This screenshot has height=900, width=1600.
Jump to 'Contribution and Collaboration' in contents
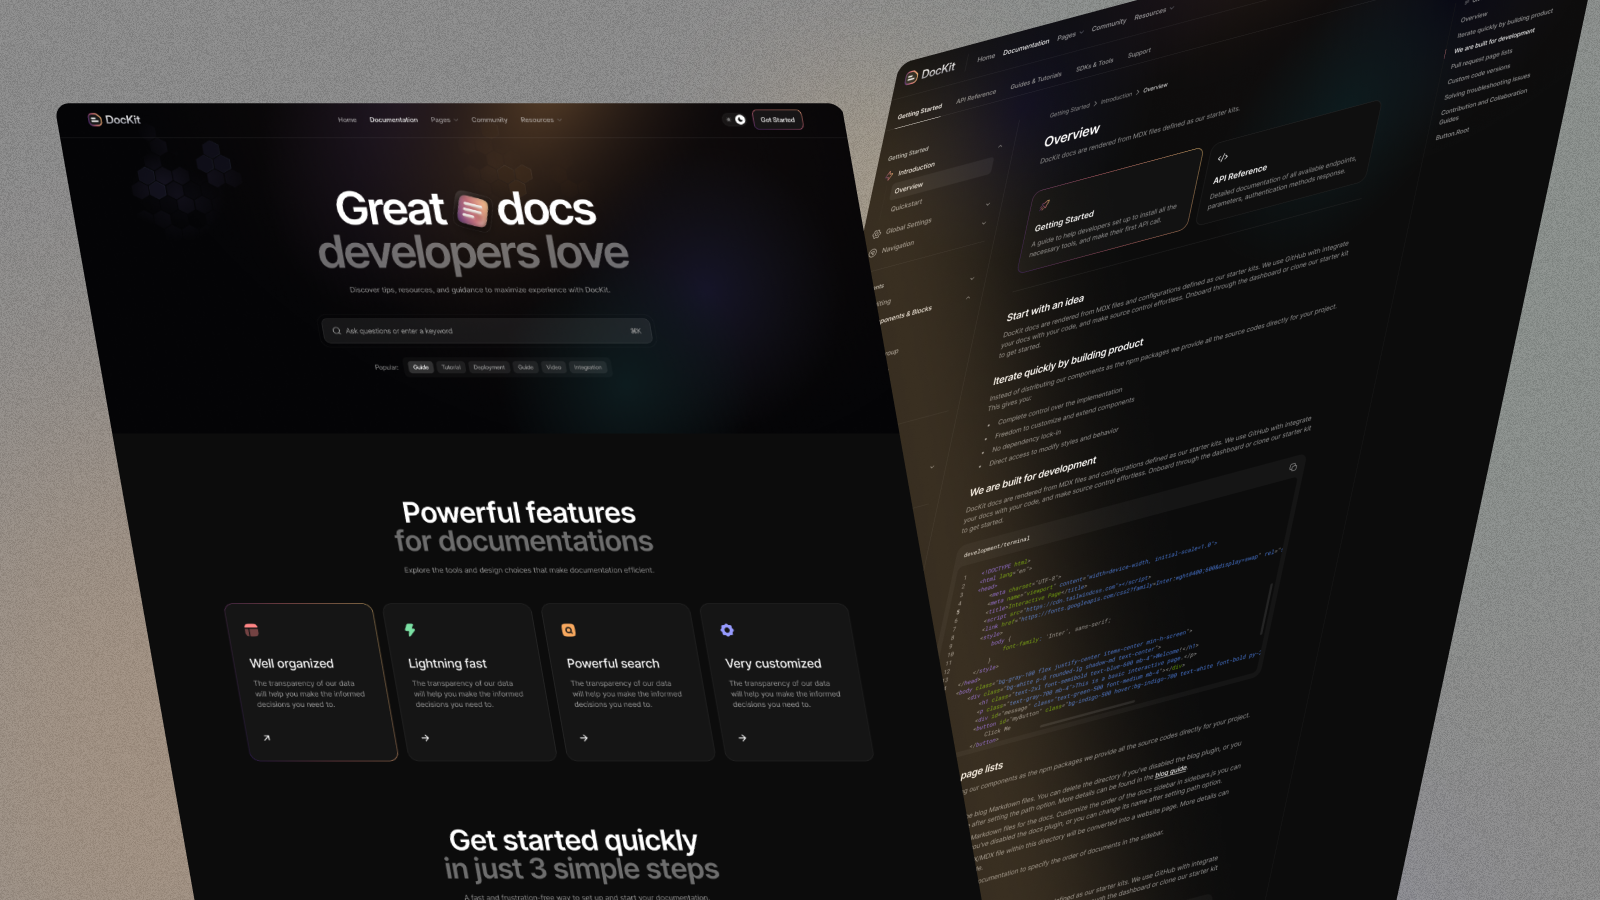(x=1484, y=102)
